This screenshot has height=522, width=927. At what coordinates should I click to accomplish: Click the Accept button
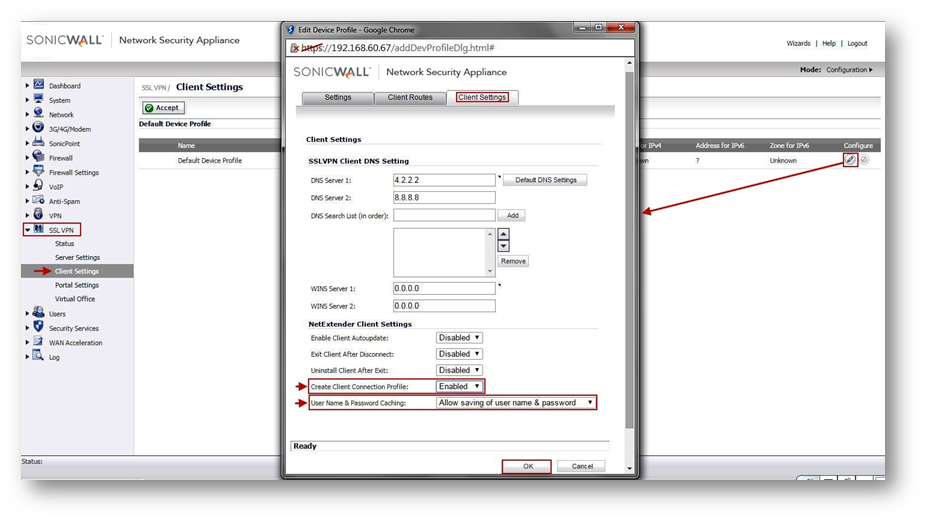163,108
